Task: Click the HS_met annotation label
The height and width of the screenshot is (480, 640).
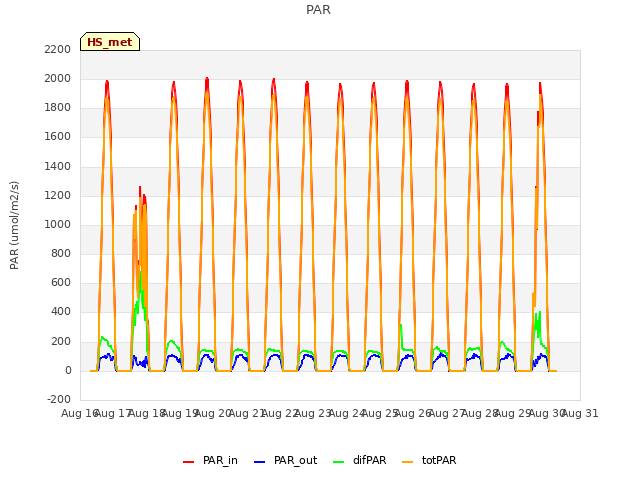Action: (110, 42)
